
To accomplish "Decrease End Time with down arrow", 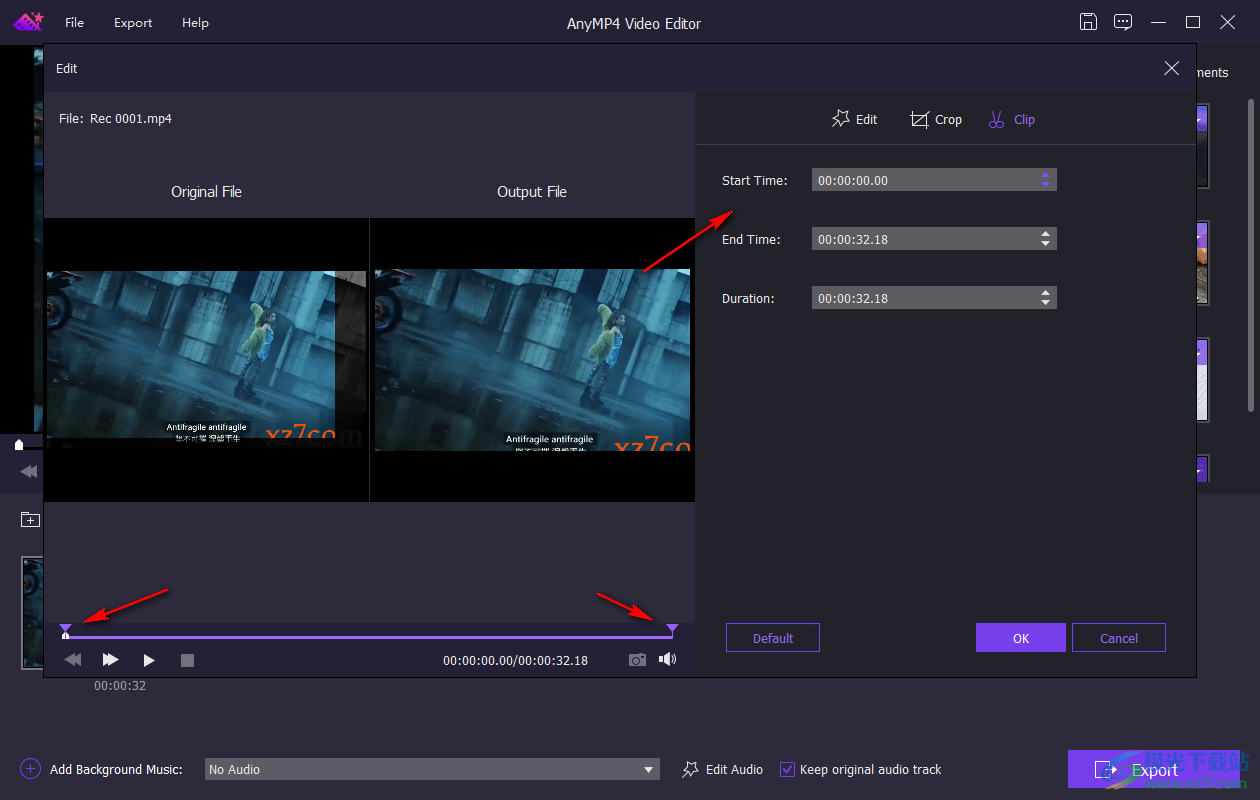I will coord(1045,244).
